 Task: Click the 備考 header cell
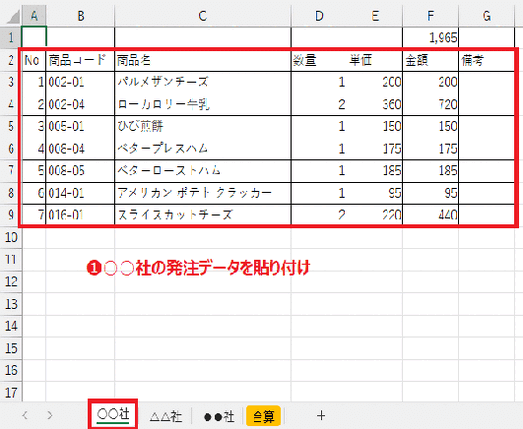487,60
